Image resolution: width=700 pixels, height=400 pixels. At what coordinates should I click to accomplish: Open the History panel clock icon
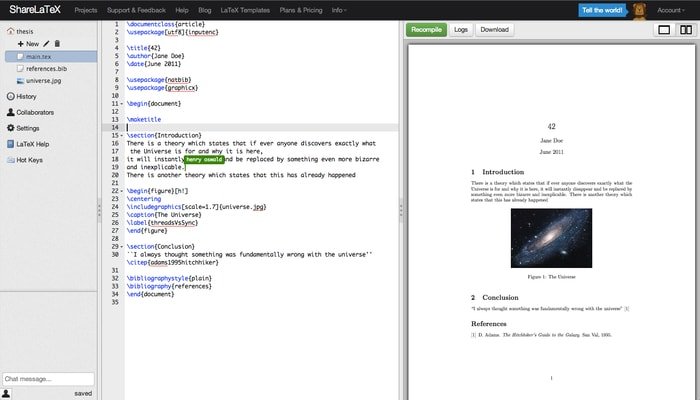click(11, 96)
